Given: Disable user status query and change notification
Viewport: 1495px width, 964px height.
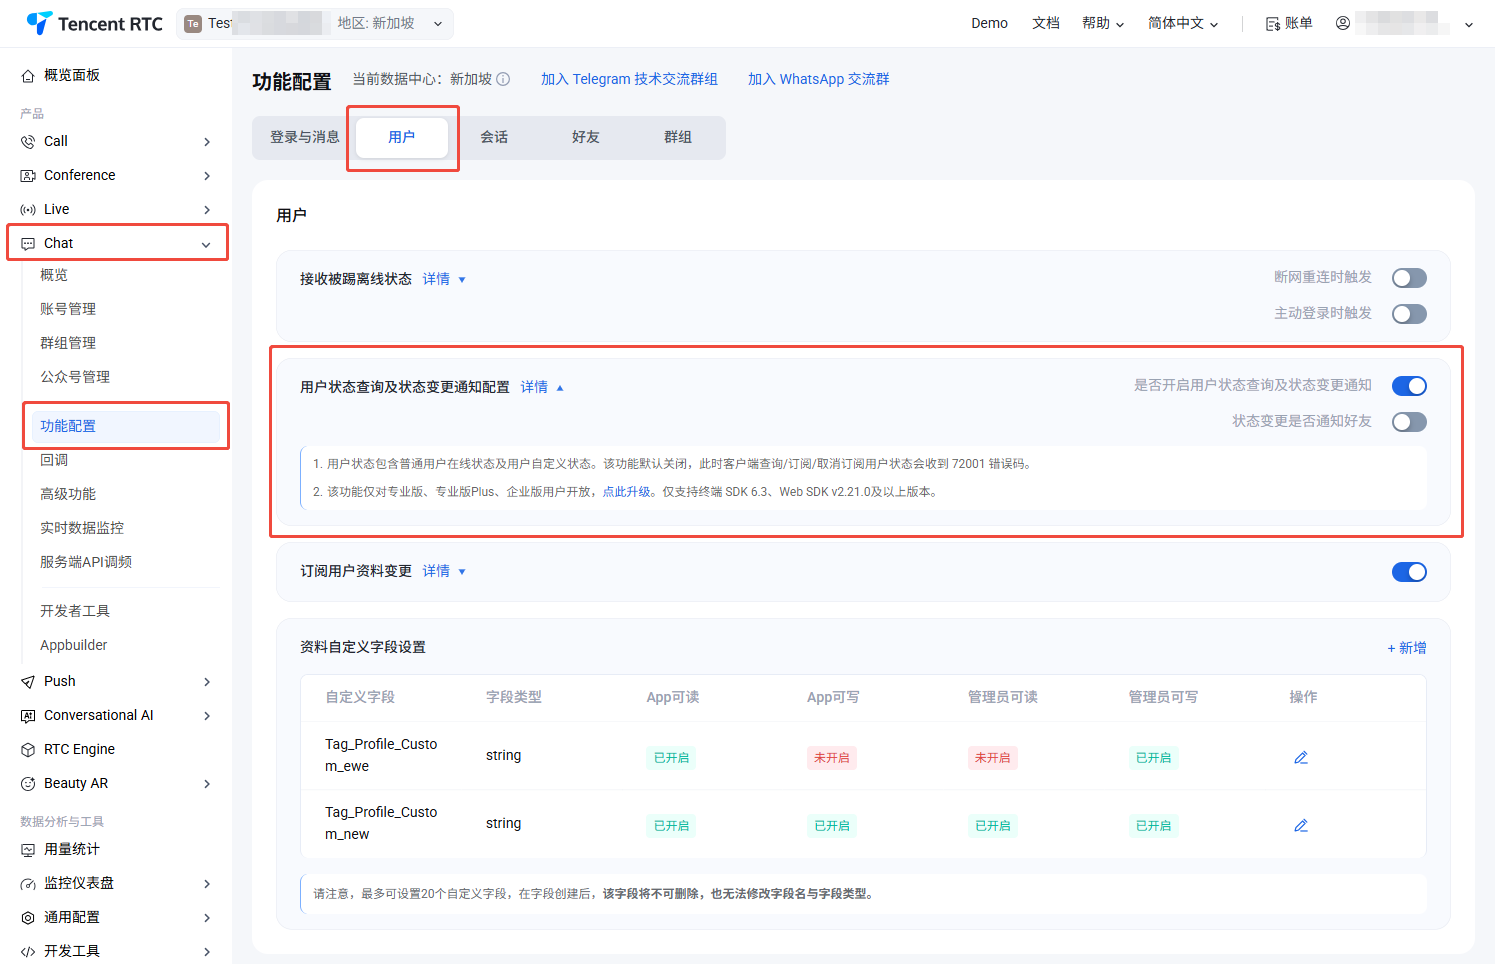Looking at the screenshot, I should tap(1409, 386).
